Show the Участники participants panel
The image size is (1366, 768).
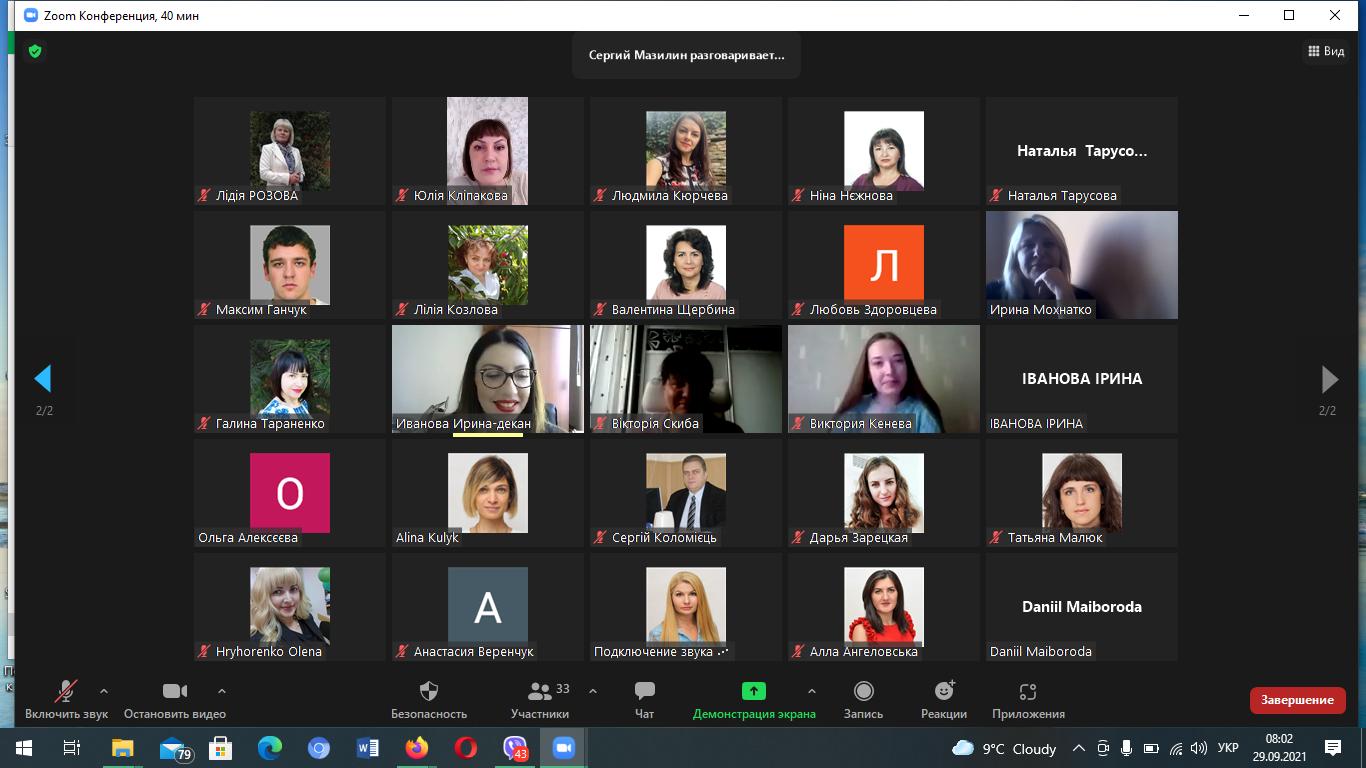(541, 699)
